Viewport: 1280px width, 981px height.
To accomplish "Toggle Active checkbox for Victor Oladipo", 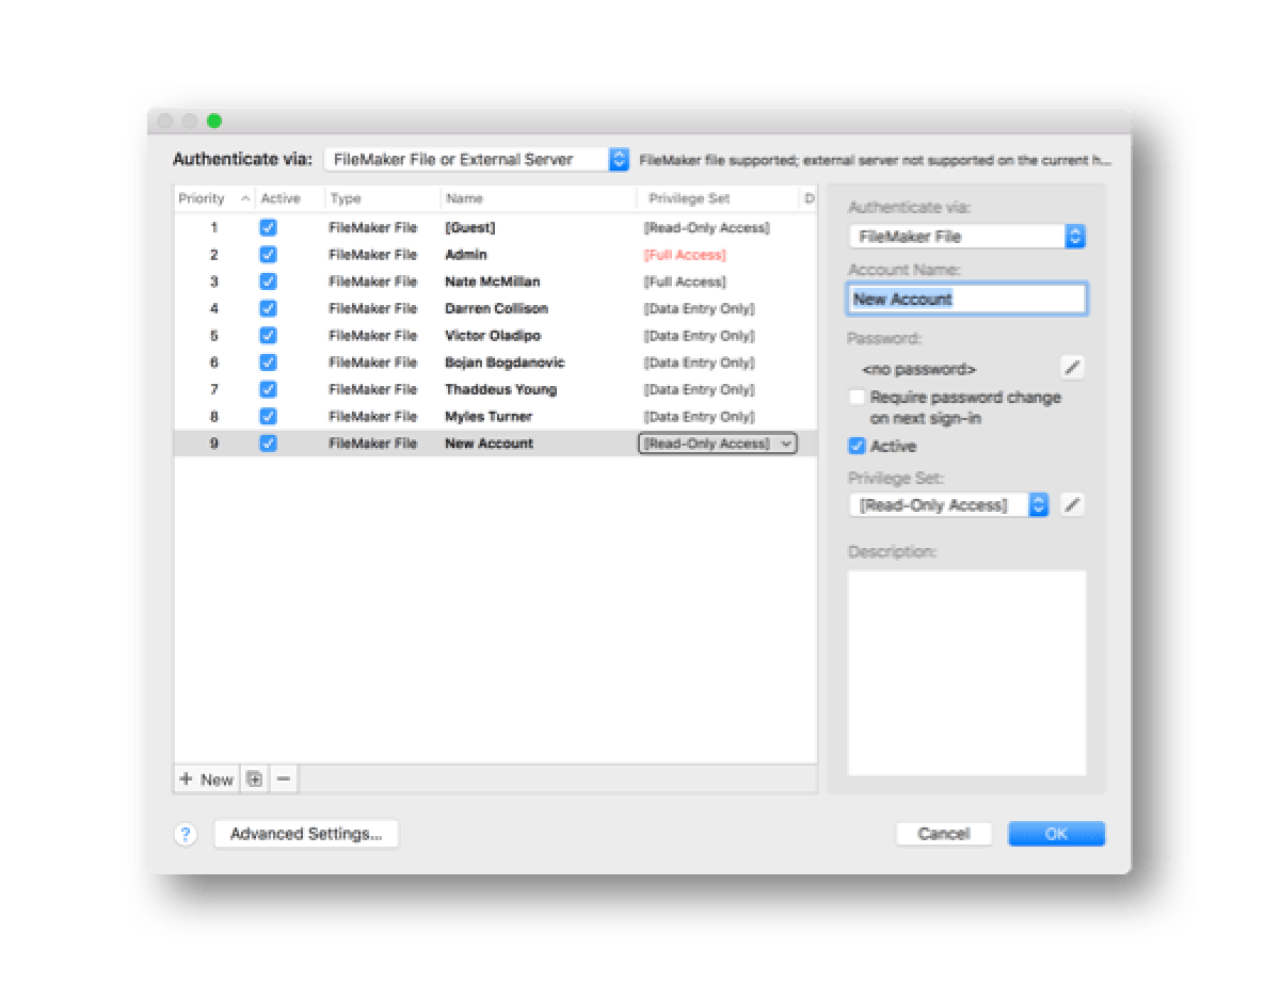I will (x=268, y=336).
